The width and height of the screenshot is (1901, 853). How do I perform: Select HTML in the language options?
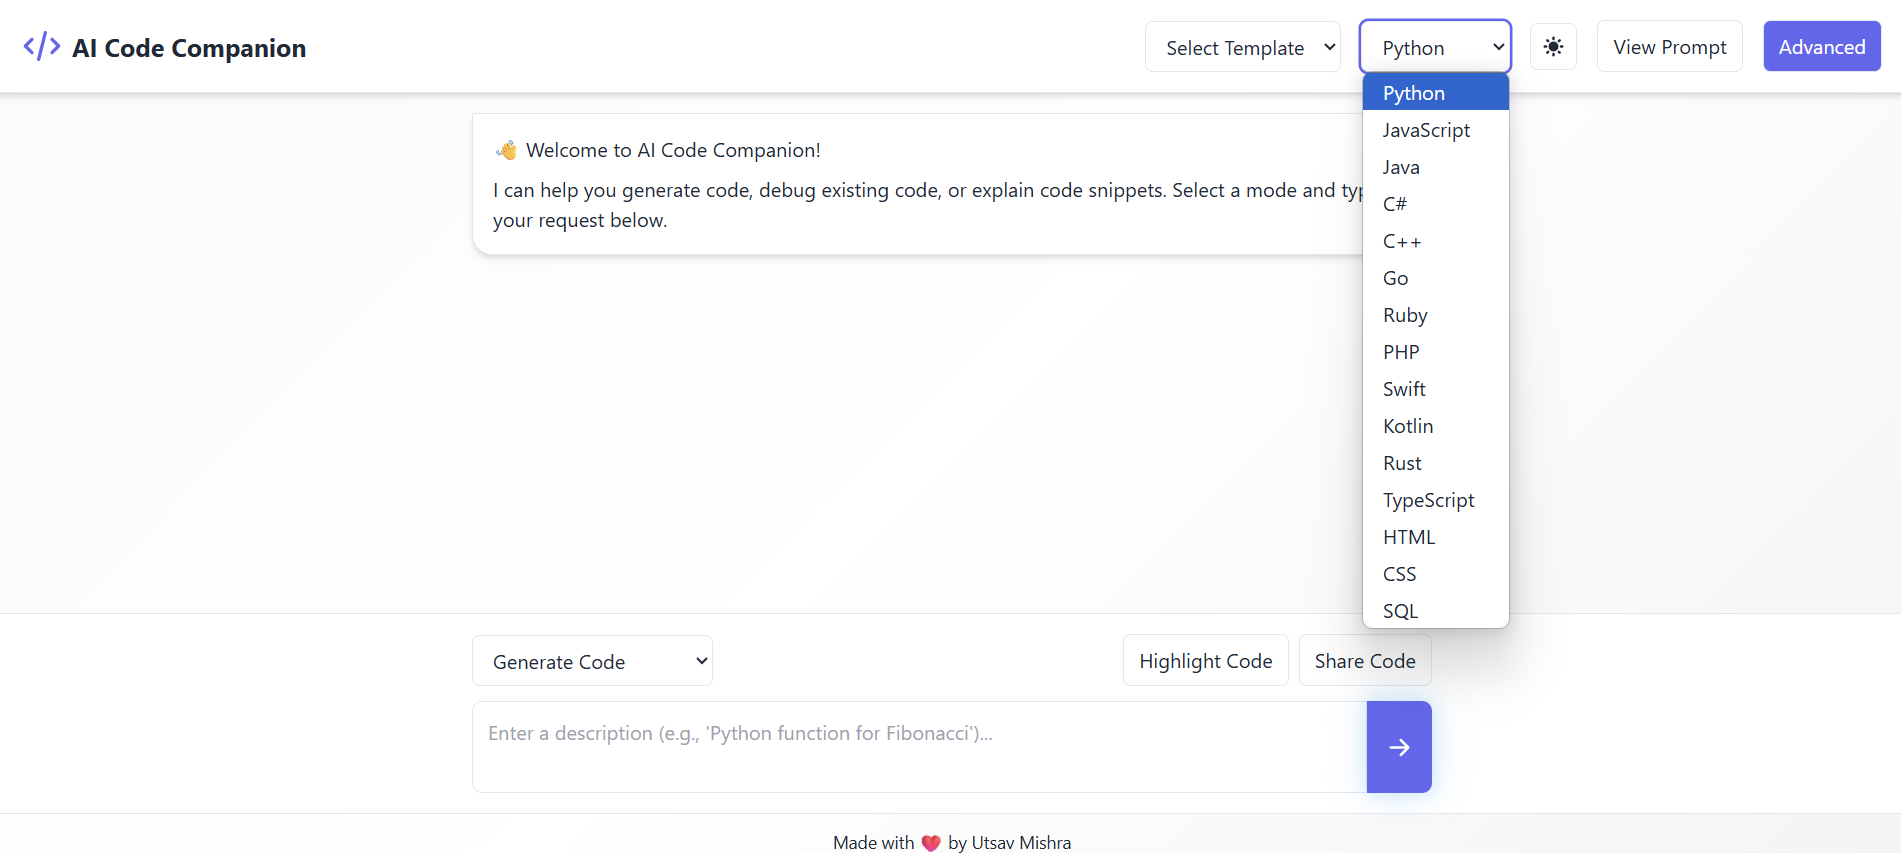click(x=1435, y=537)
